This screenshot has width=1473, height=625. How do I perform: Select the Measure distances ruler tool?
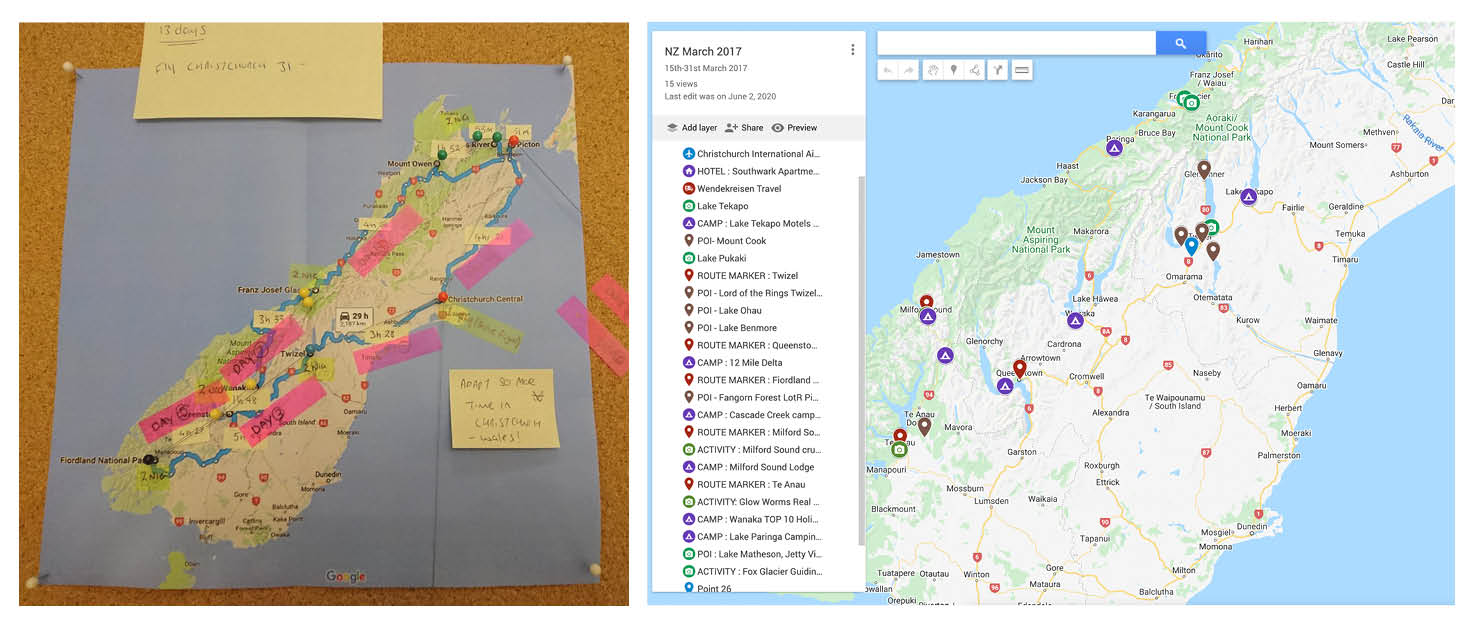tap(1021, 69)
